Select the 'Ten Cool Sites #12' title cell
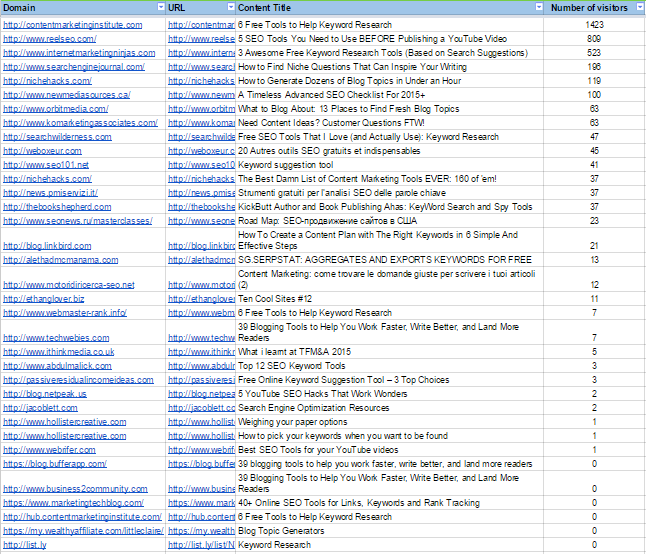 (x=389, y=299)
